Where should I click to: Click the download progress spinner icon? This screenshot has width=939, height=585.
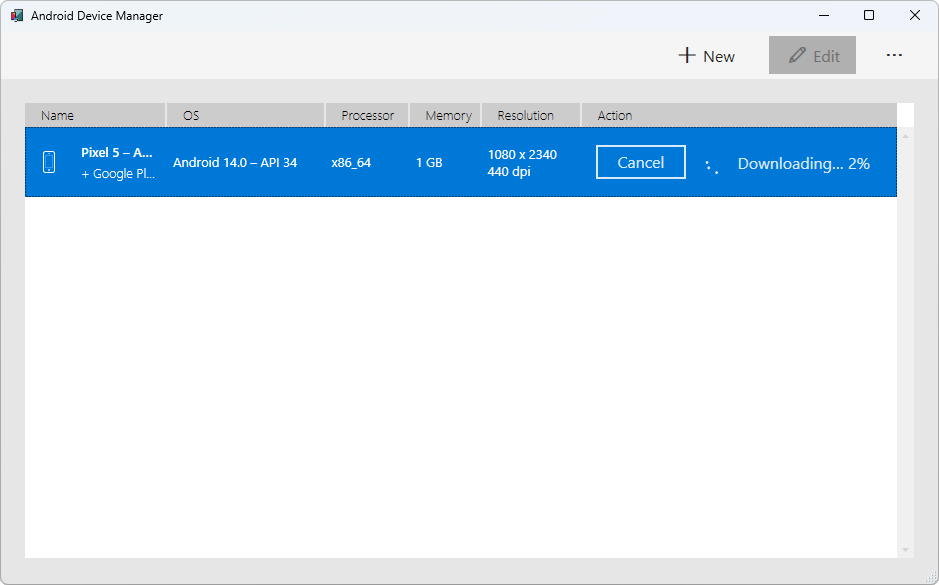712,165
